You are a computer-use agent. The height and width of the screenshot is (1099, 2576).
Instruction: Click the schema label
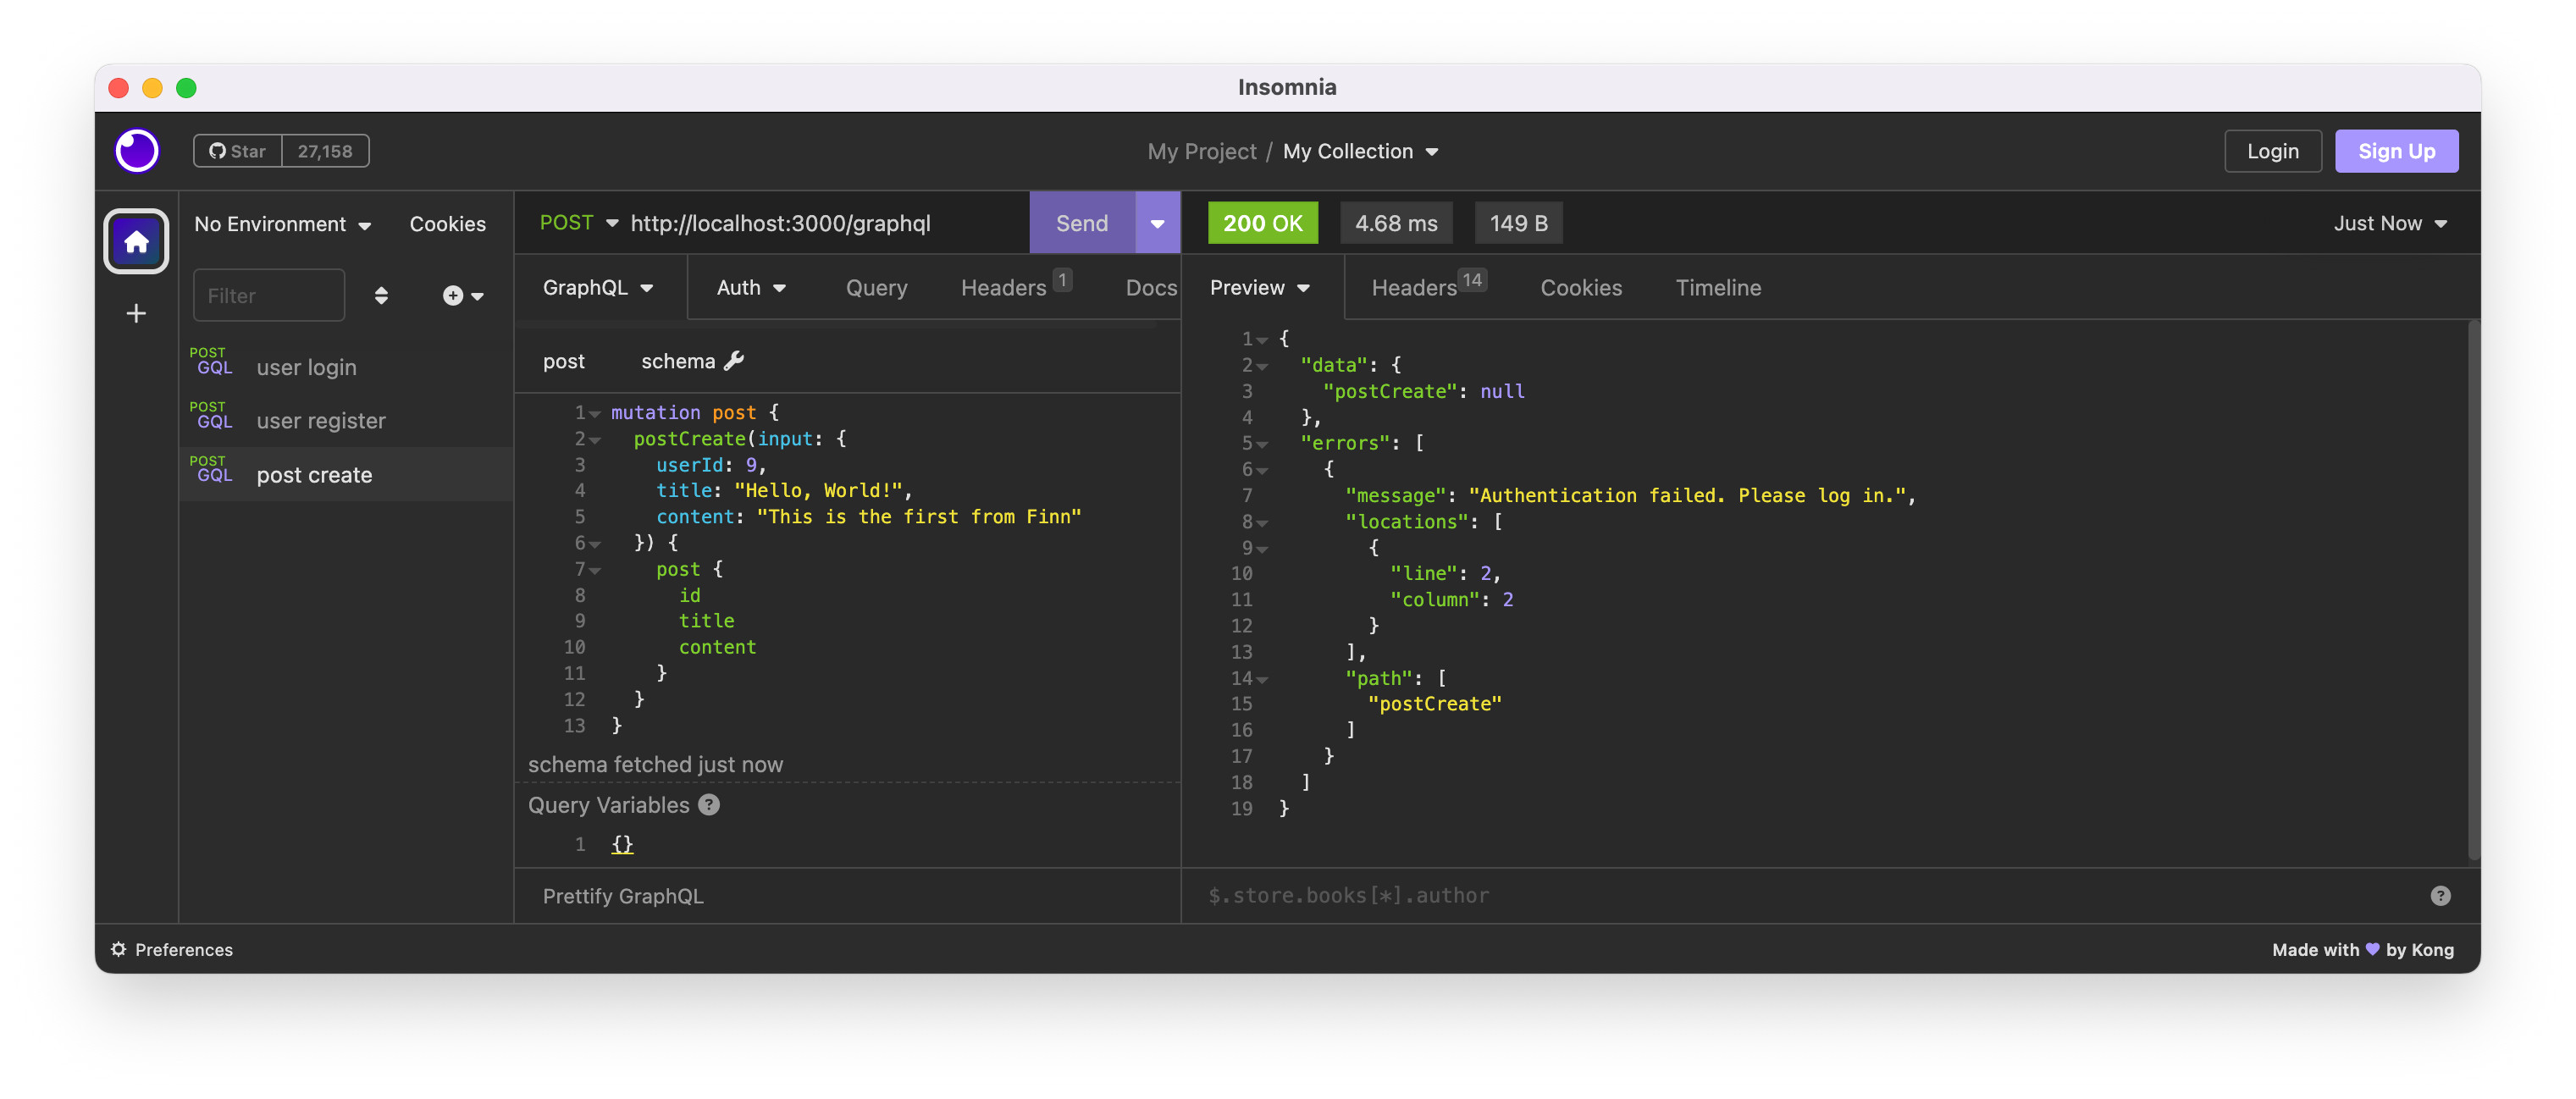(x=678, y=361)
